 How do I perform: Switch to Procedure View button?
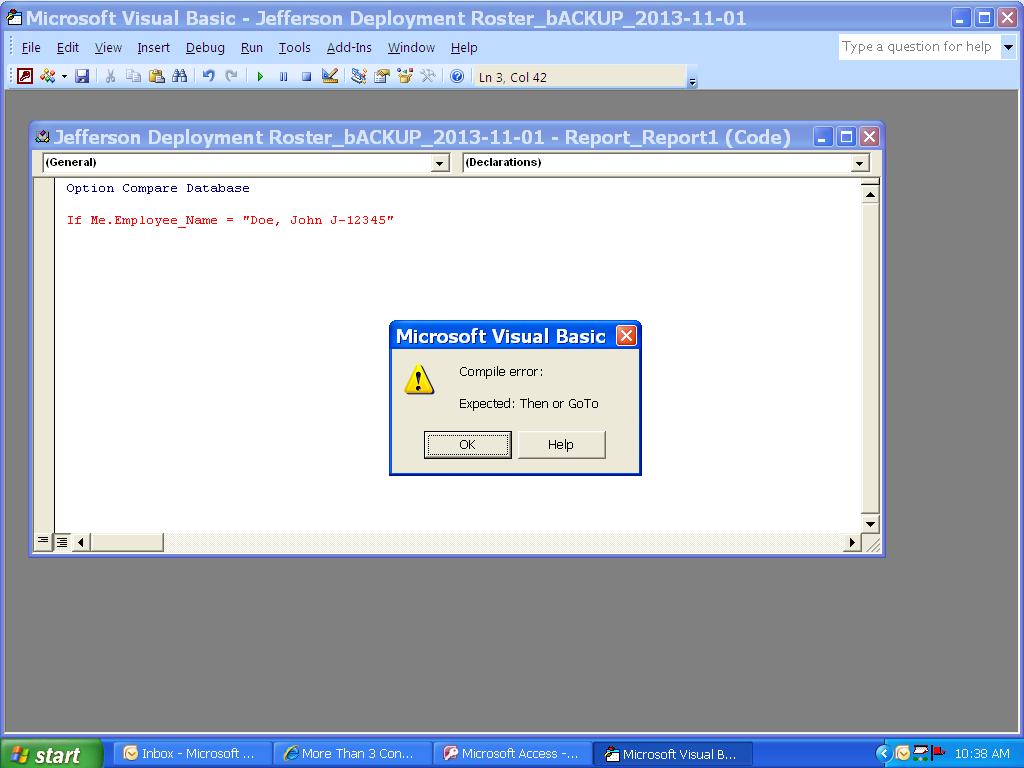(42, 541)
